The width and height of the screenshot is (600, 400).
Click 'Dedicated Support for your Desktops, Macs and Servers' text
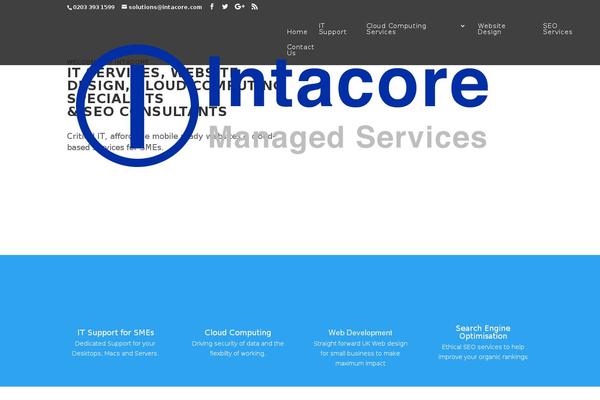click(115, 348)
